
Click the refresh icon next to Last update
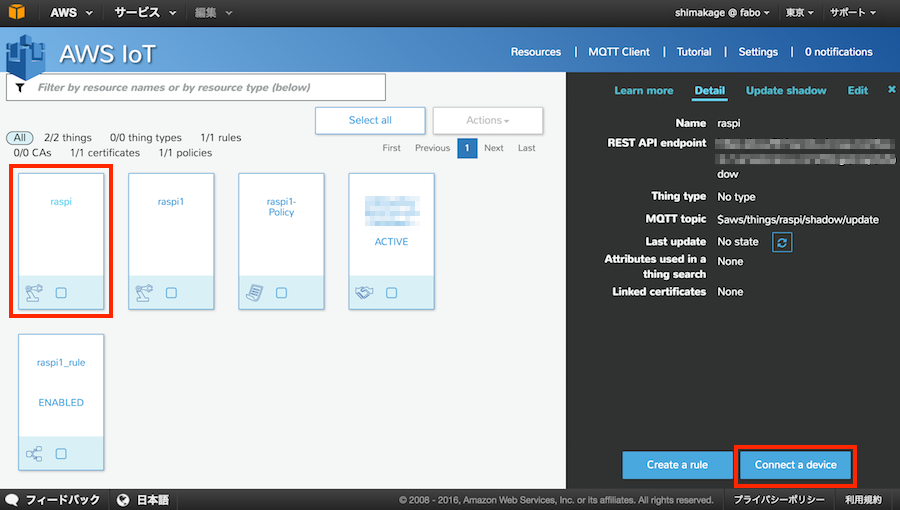click(782, 242)
